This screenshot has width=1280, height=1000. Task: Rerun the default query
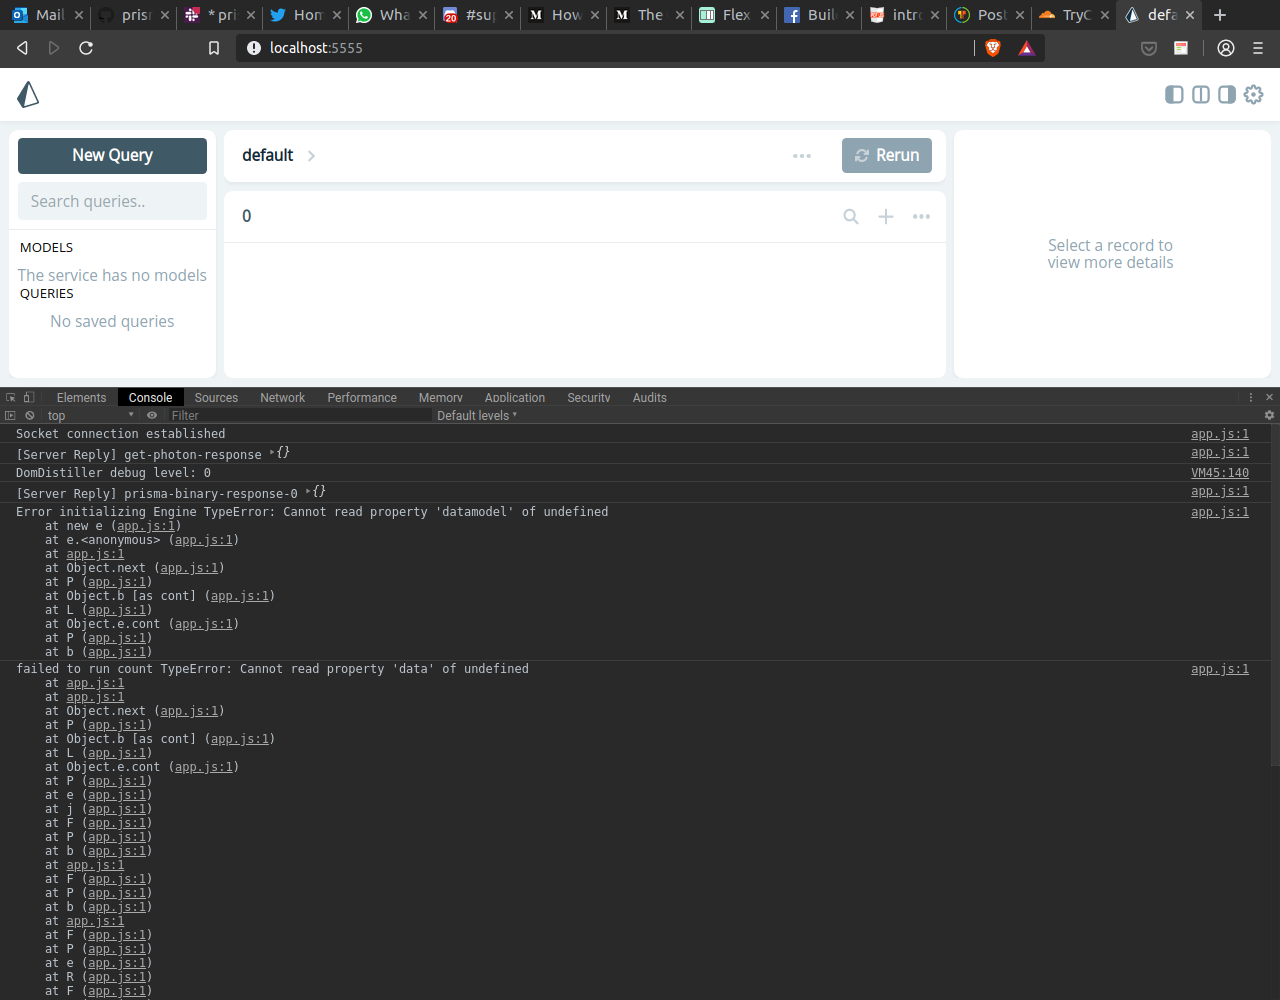(x=886, y=155)
